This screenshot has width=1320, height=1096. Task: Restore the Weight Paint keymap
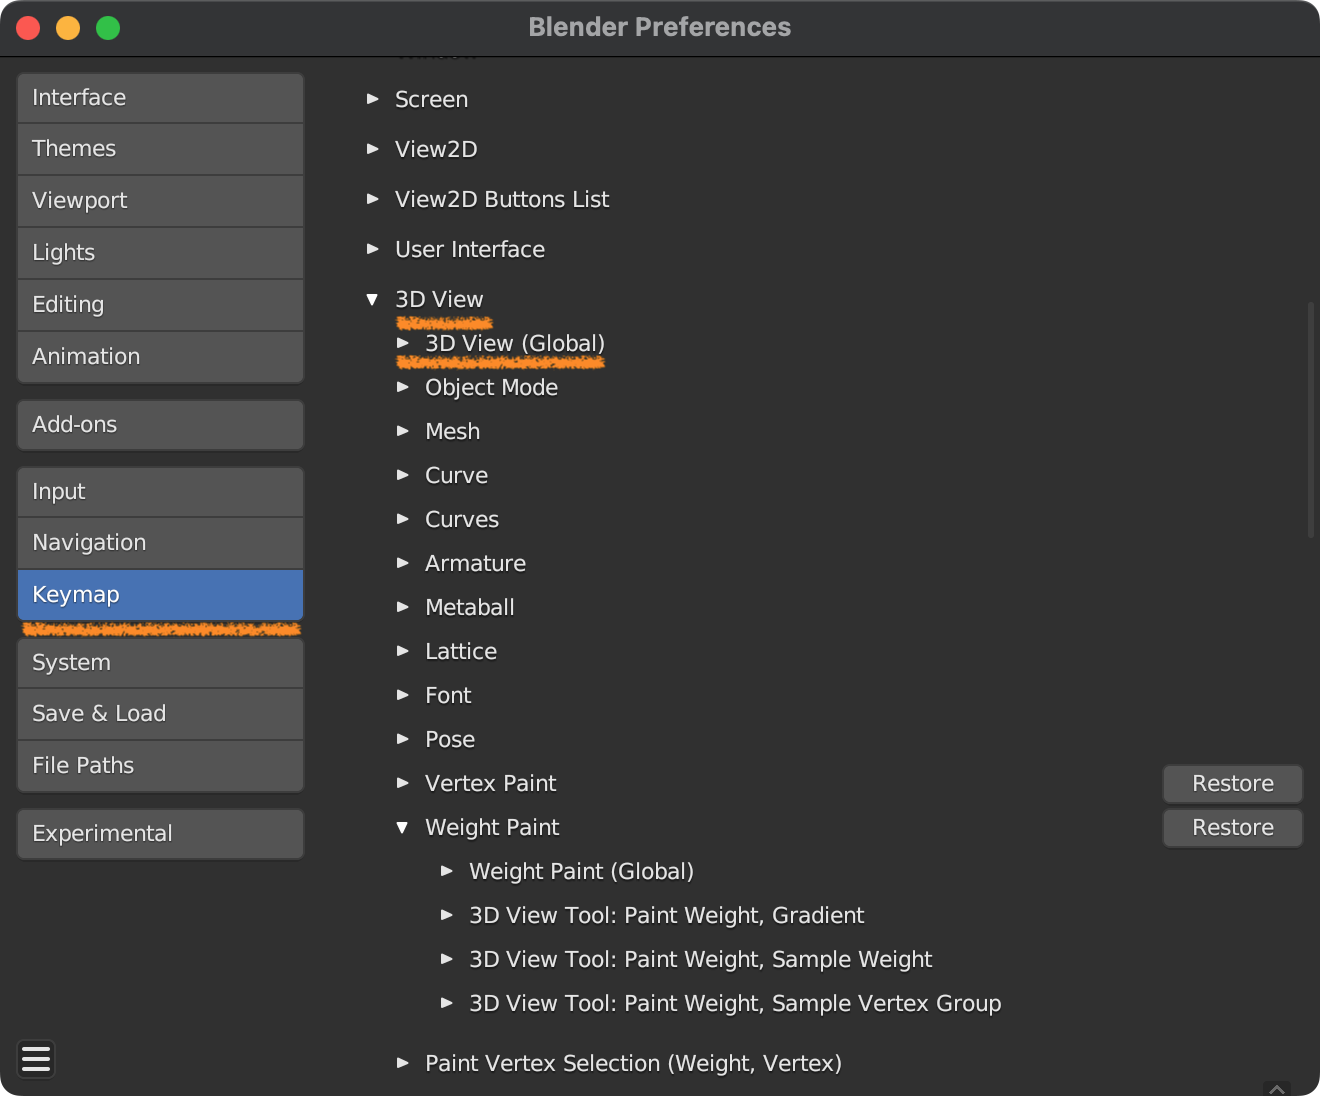[x=1232, y=828]
